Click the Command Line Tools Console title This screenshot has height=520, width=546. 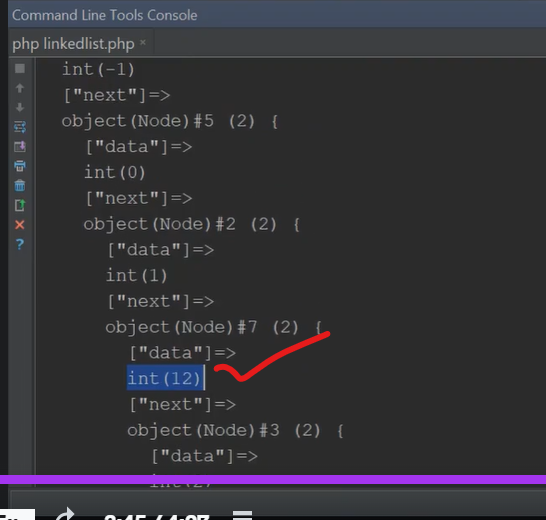104,15
